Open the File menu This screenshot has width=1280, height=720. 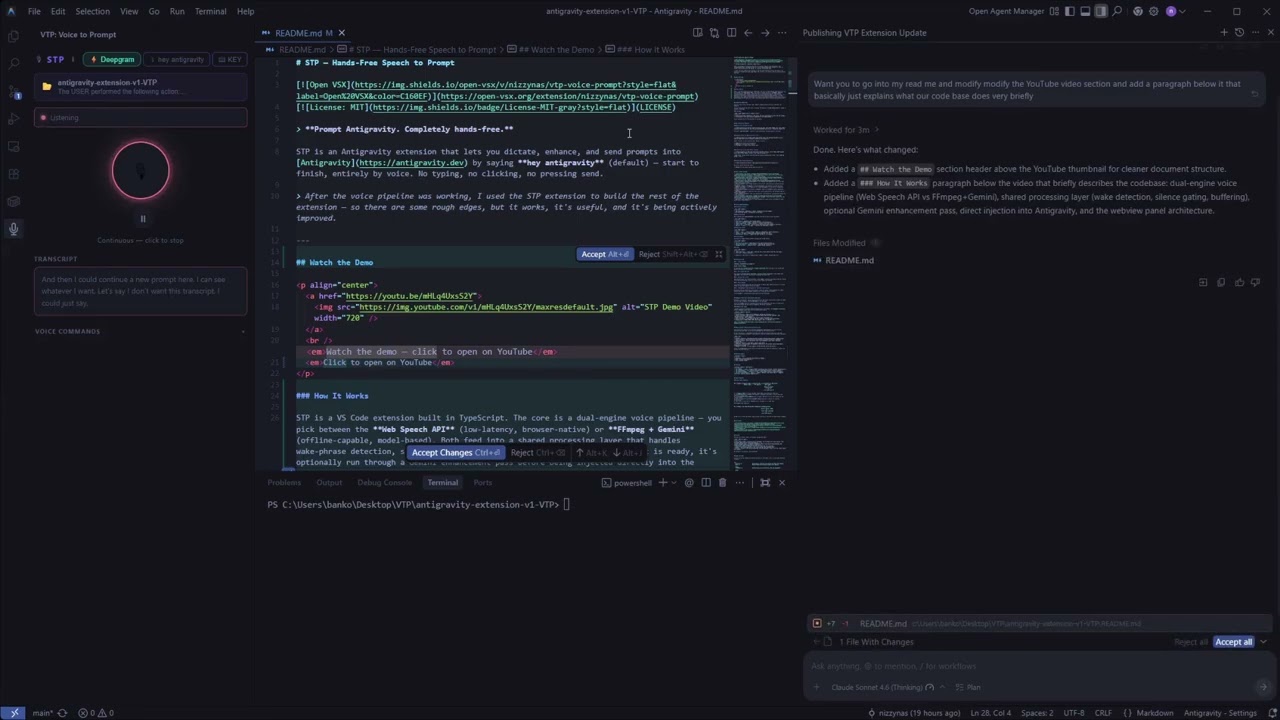click(34, 11)
